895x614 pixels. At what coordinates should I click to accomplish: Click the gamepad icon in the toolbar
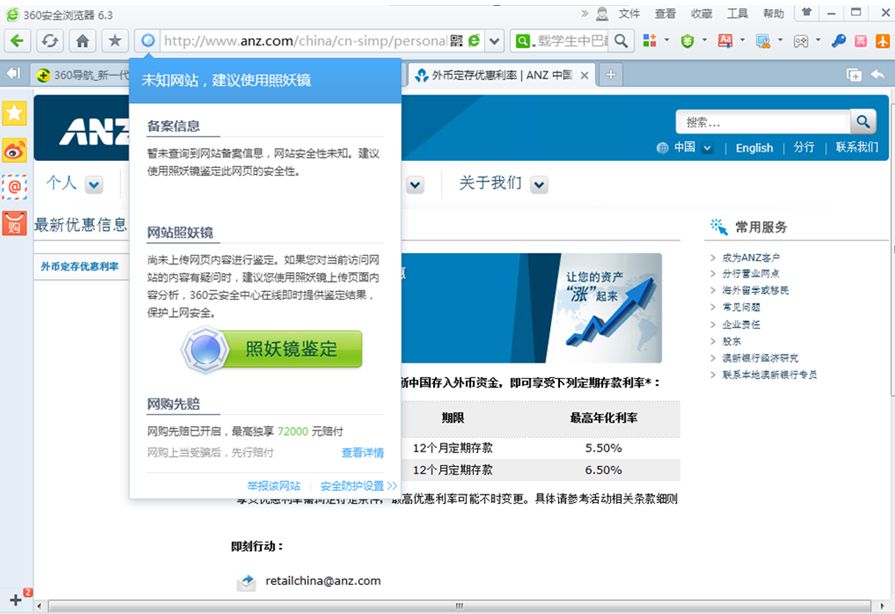[801, 41]
